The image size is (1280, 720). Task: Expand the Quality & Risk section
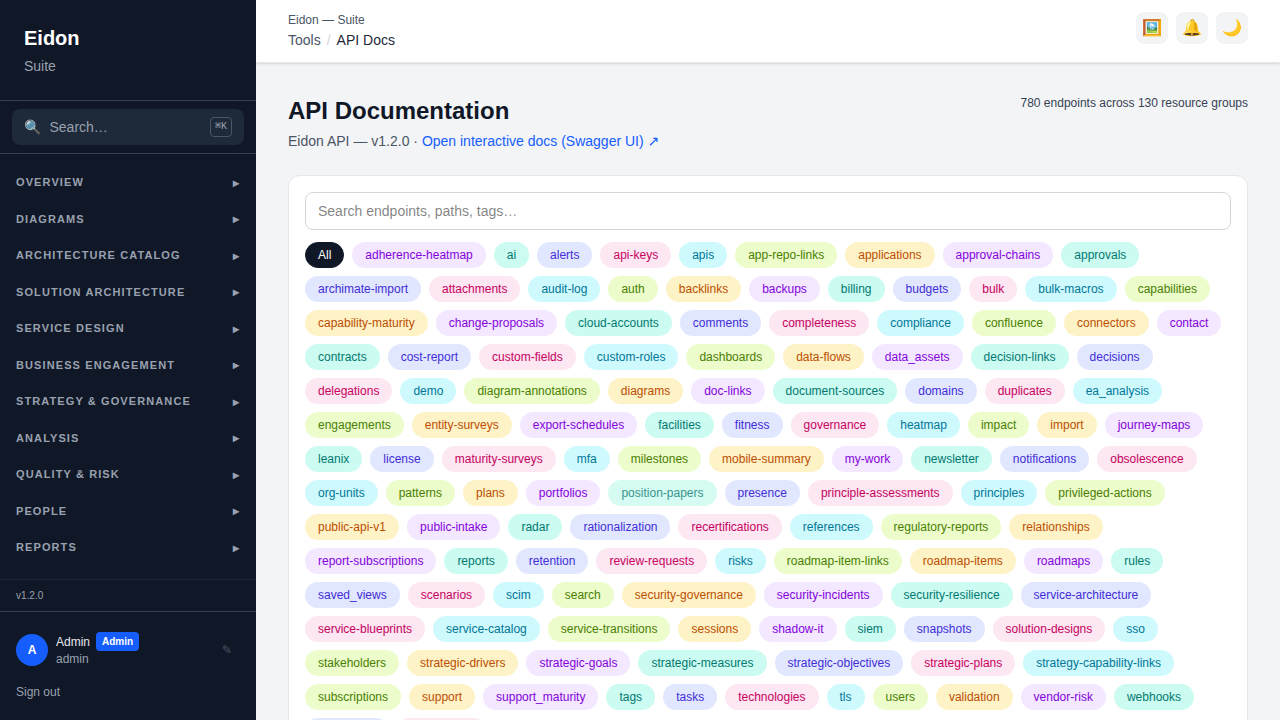[128, 475]
